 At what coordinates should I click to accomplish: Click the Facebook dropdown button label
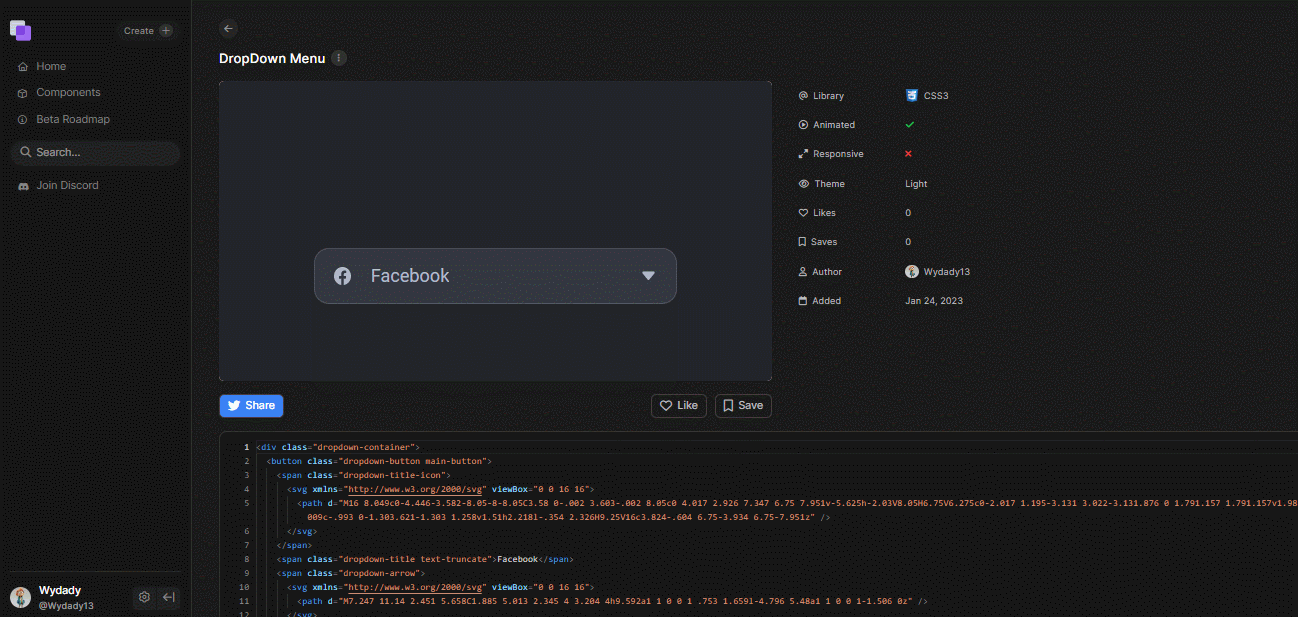(410, 276)
